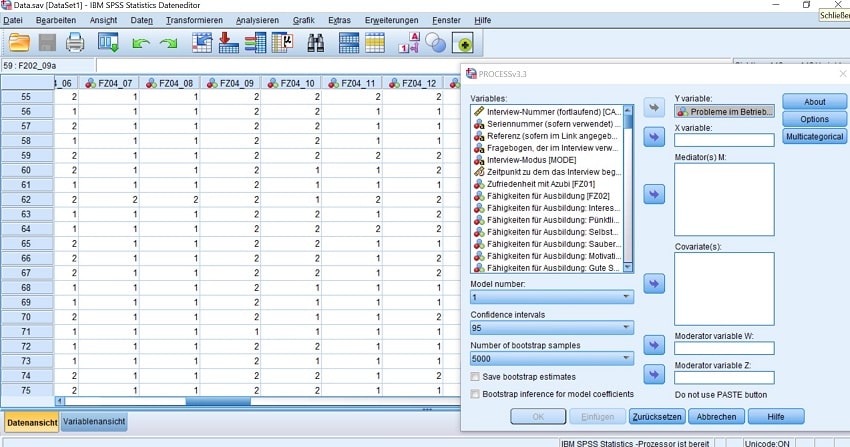Screen dimensions: 850x447
Task: Switch to the Variablenansicht tab
Action: (95, 422)
